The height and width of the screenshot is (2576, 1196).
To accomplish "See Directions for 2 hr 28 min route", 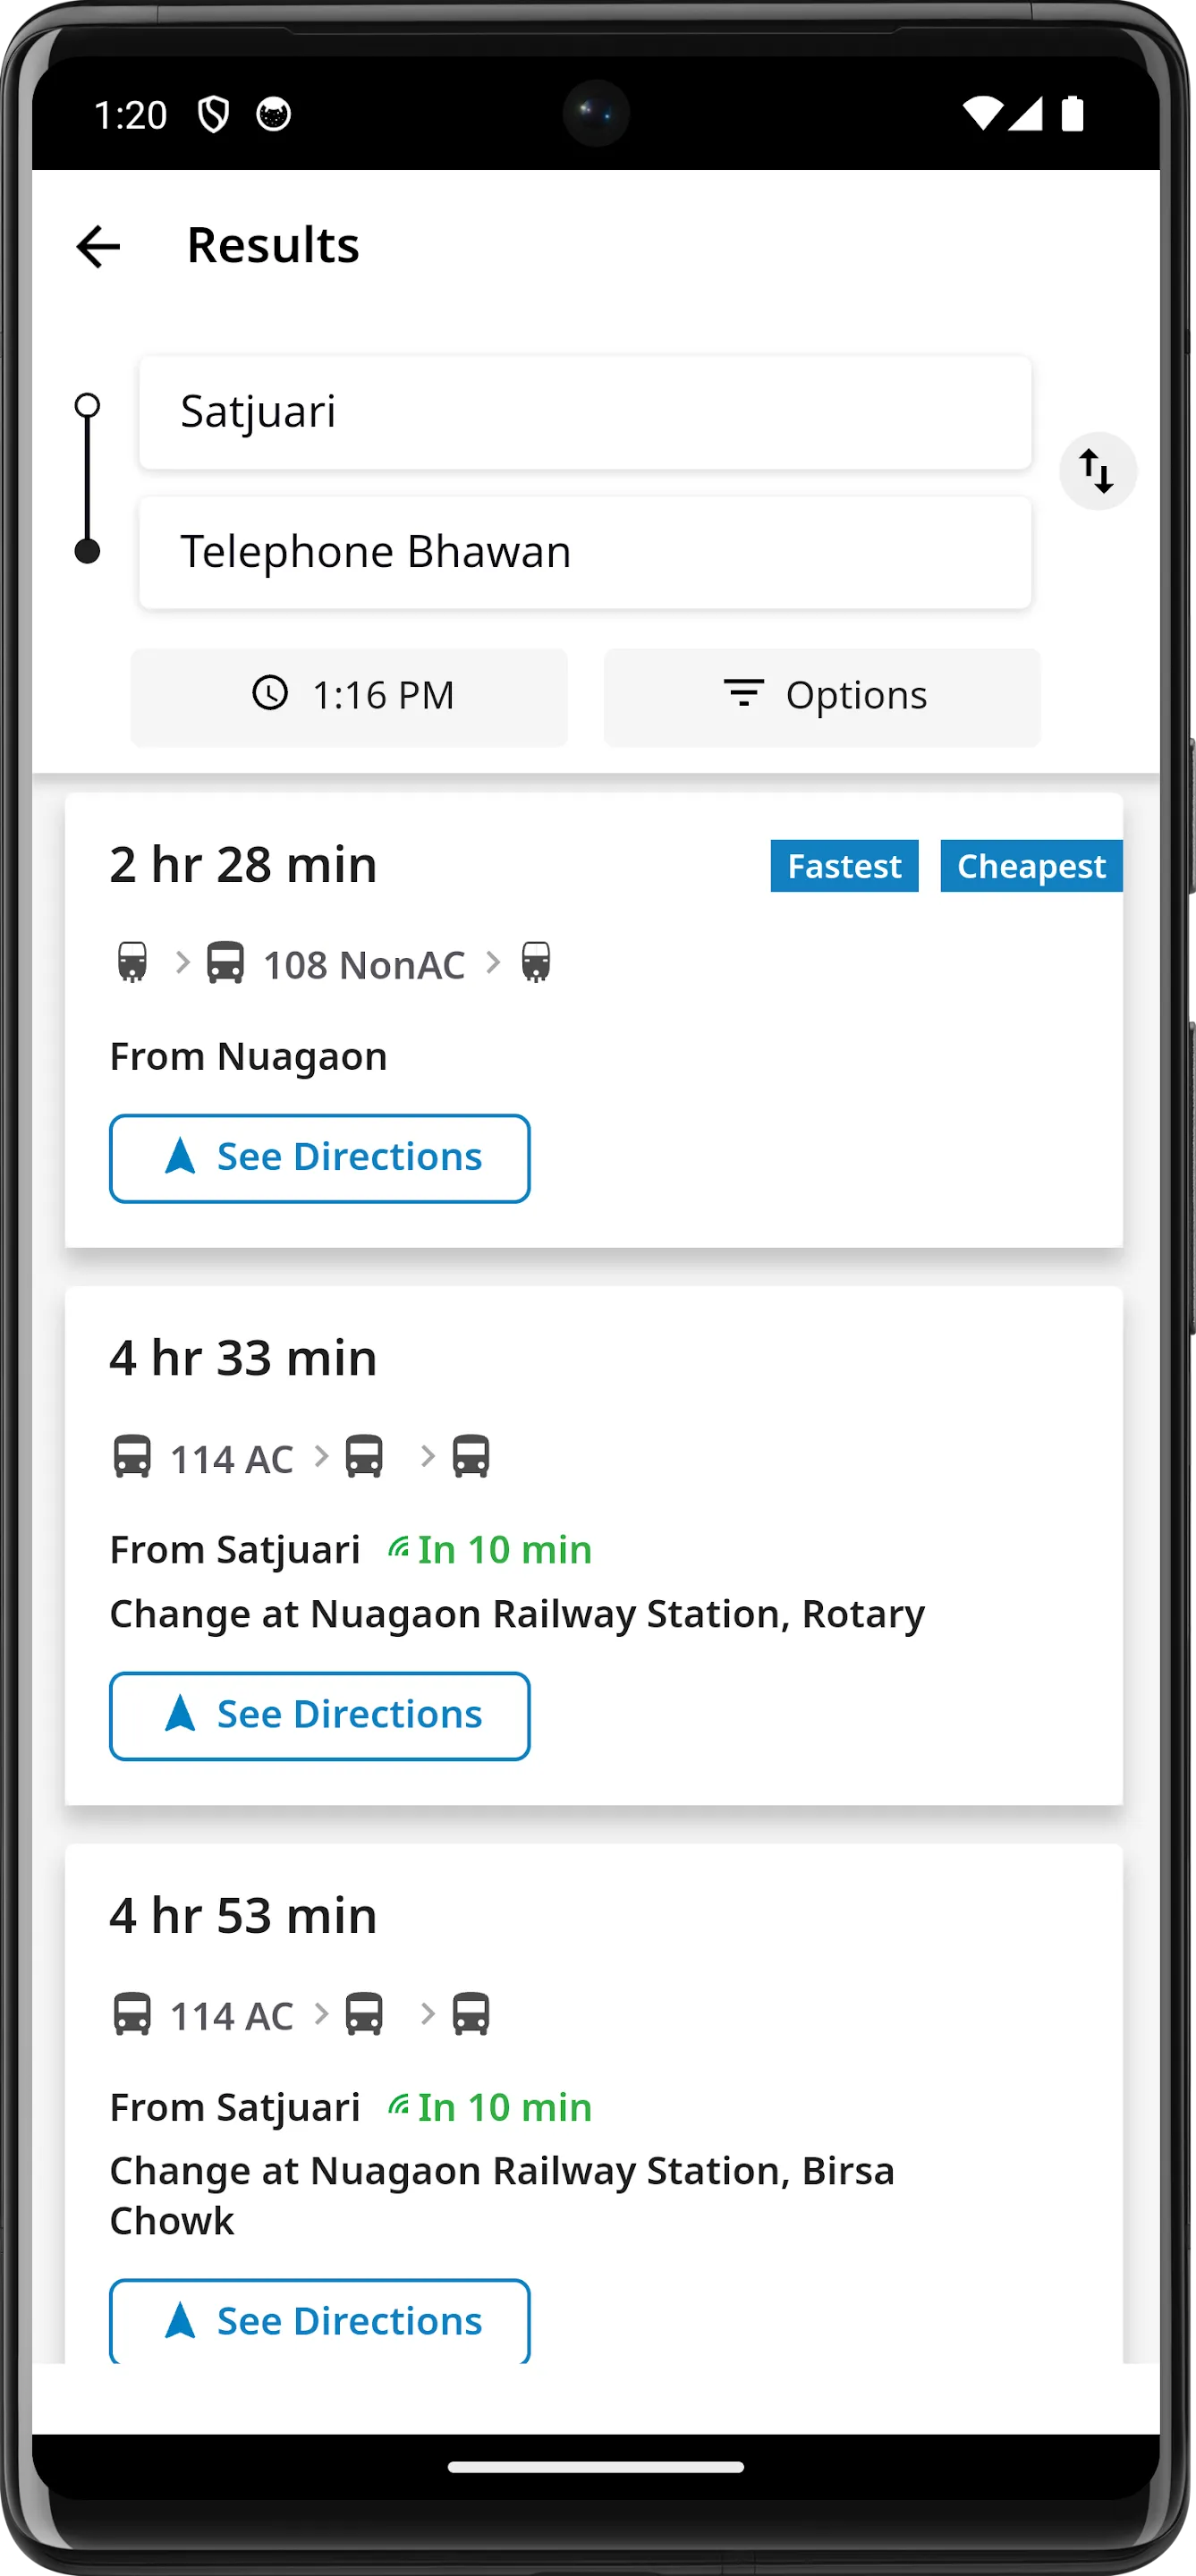I will 320,1158.
